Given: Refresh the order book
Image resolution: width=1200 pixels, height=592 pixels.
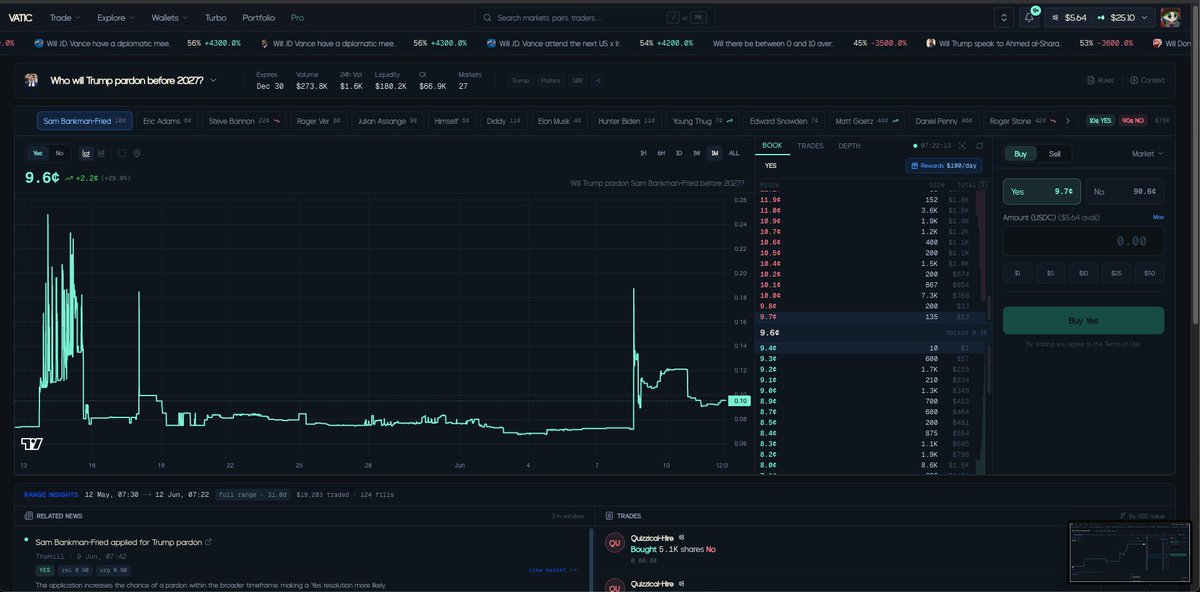Looking at the screenshot, I should tap(979, 146).
